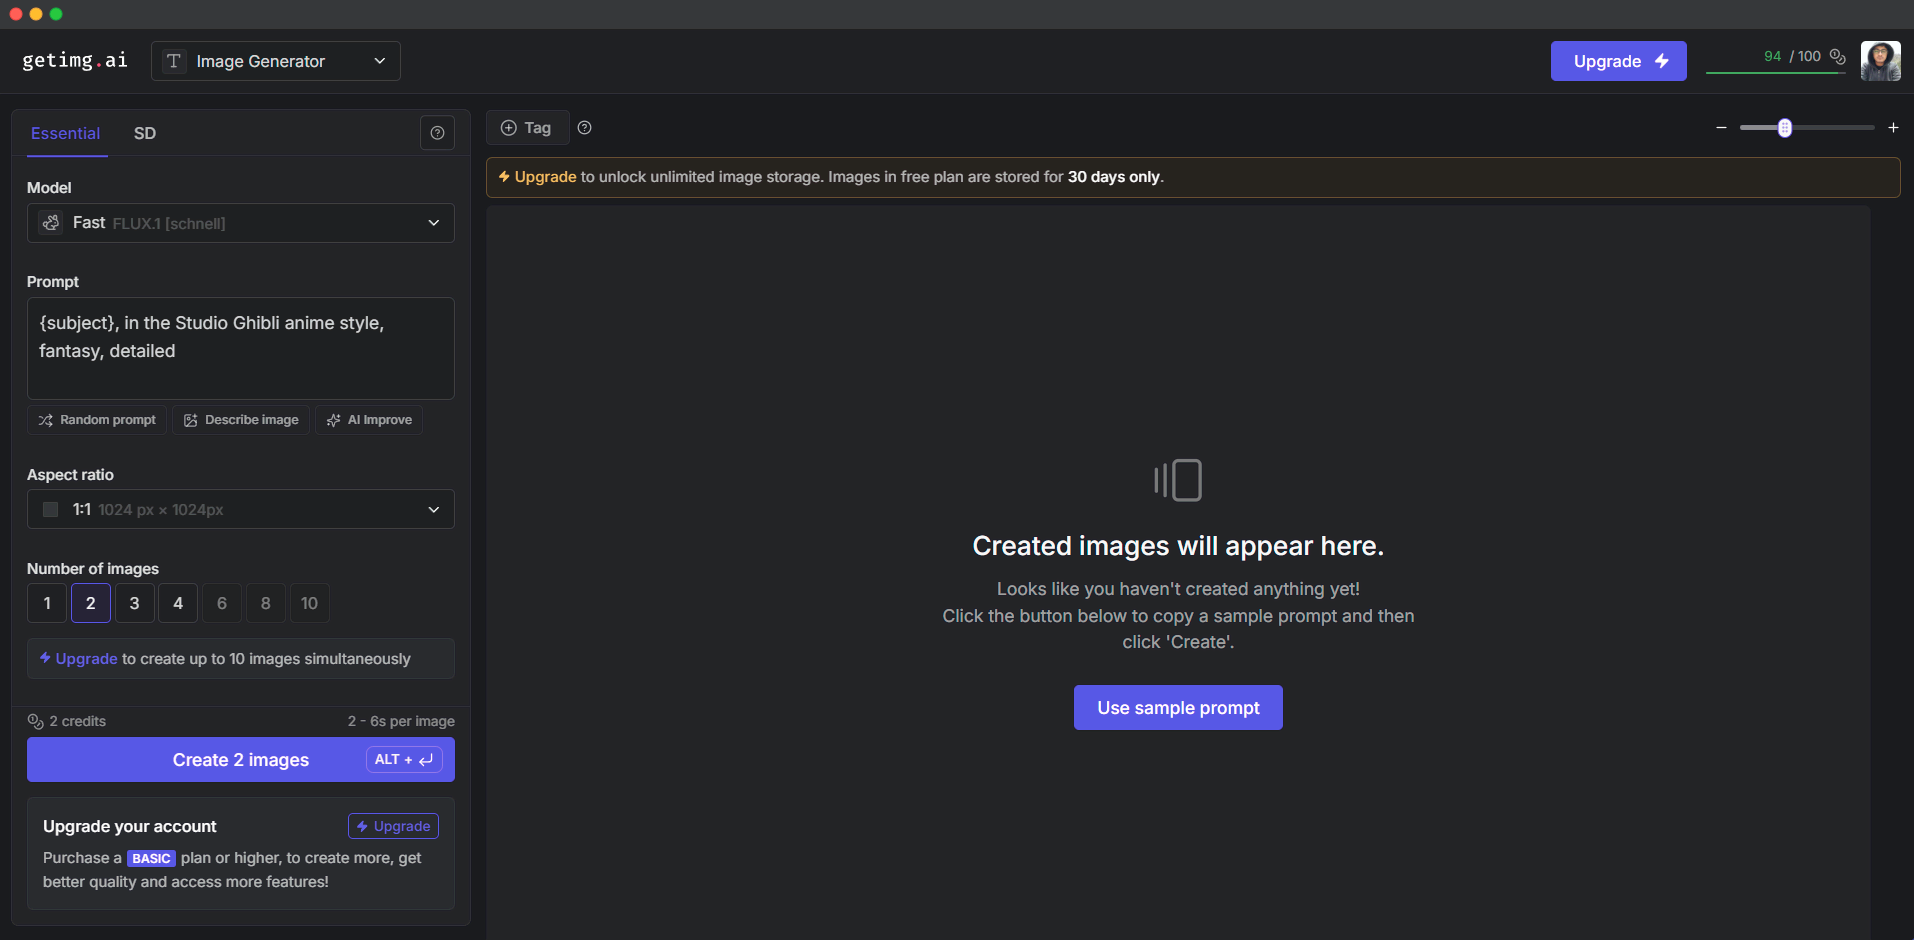Click the Image Generator T icon
Viewport: 1914px width, 940px height.
(x=174, y=61)
